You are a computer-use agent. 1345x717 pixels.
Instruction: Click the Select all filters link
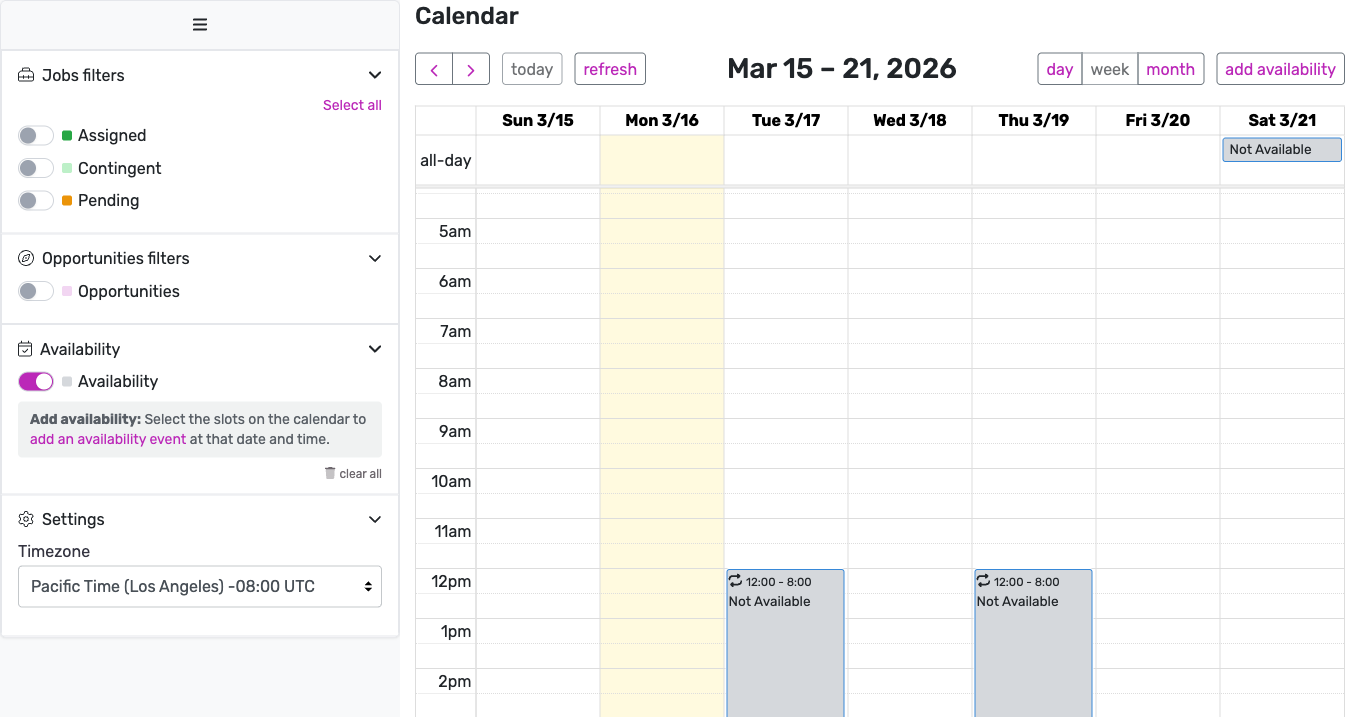[352, 104]
